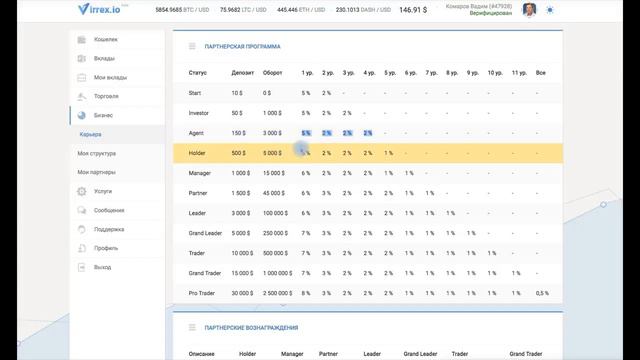The image size is (640, 360).
Task: Click the Статус column header
Action: click(x=198, y=73)
